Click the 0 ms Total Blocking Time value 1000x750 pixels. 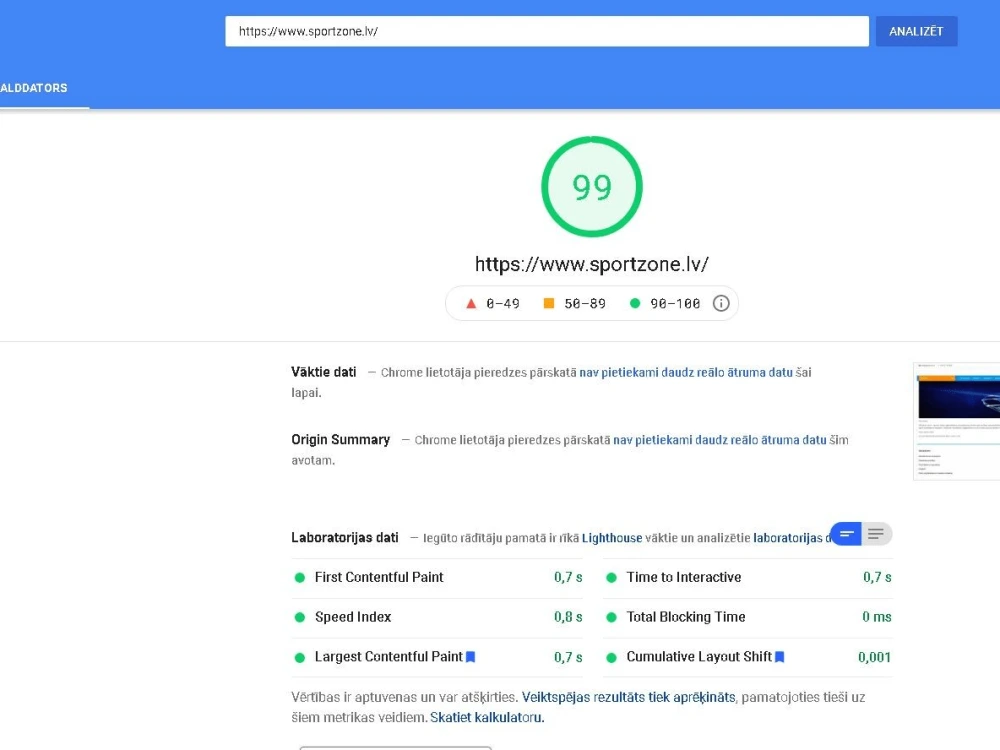[877, 617]
